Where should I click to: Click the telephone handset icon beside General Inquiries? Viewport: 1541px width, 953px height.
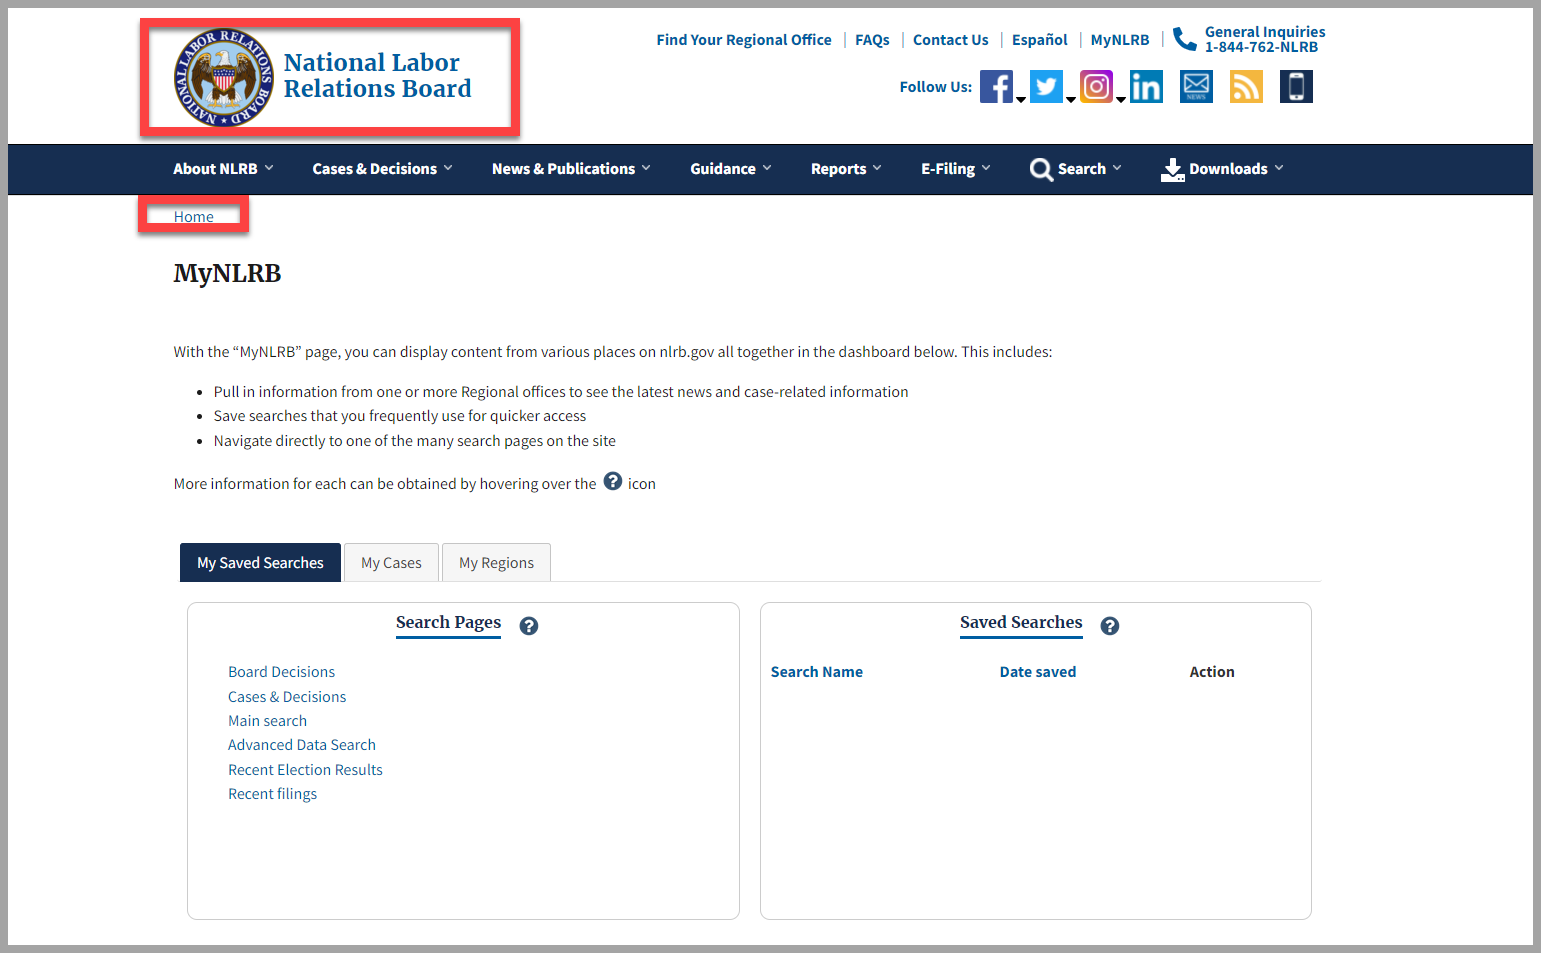[1185, 39]
